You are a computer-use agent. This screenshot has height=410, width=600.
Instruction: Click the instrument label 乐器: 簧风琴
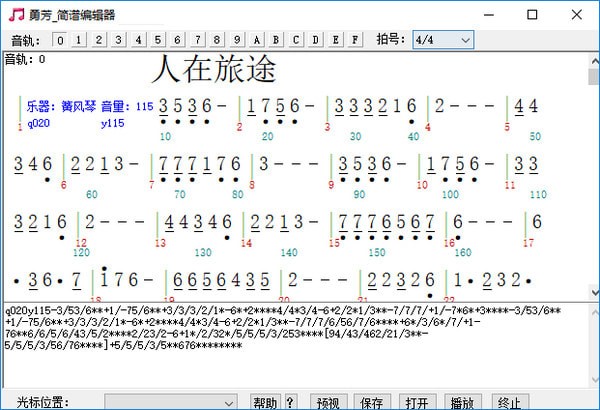click(61, 106)
